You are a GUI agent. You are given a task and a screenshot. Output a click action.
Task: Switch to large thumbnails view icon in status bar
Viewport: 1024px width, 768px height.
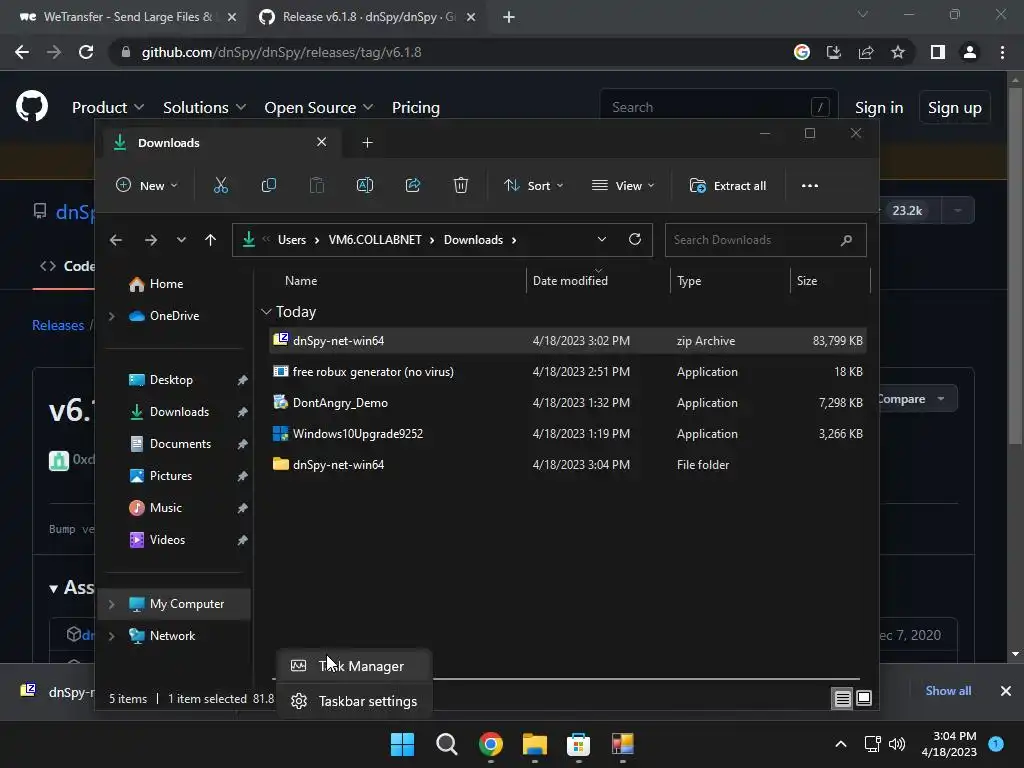tap(864, 699)
